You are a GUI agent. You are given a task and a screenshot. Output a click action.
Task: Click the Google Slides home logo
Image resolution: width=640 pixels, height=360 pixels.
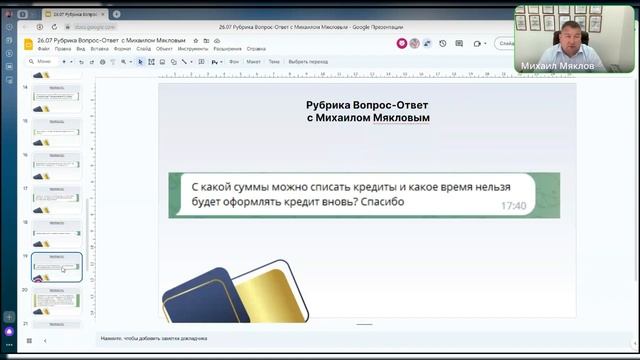click(x=28, y=44)
